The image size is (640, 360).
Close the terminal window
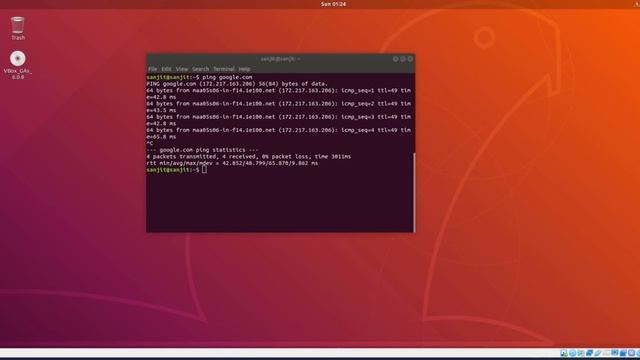pyautogui.click(x=410, y=59)
